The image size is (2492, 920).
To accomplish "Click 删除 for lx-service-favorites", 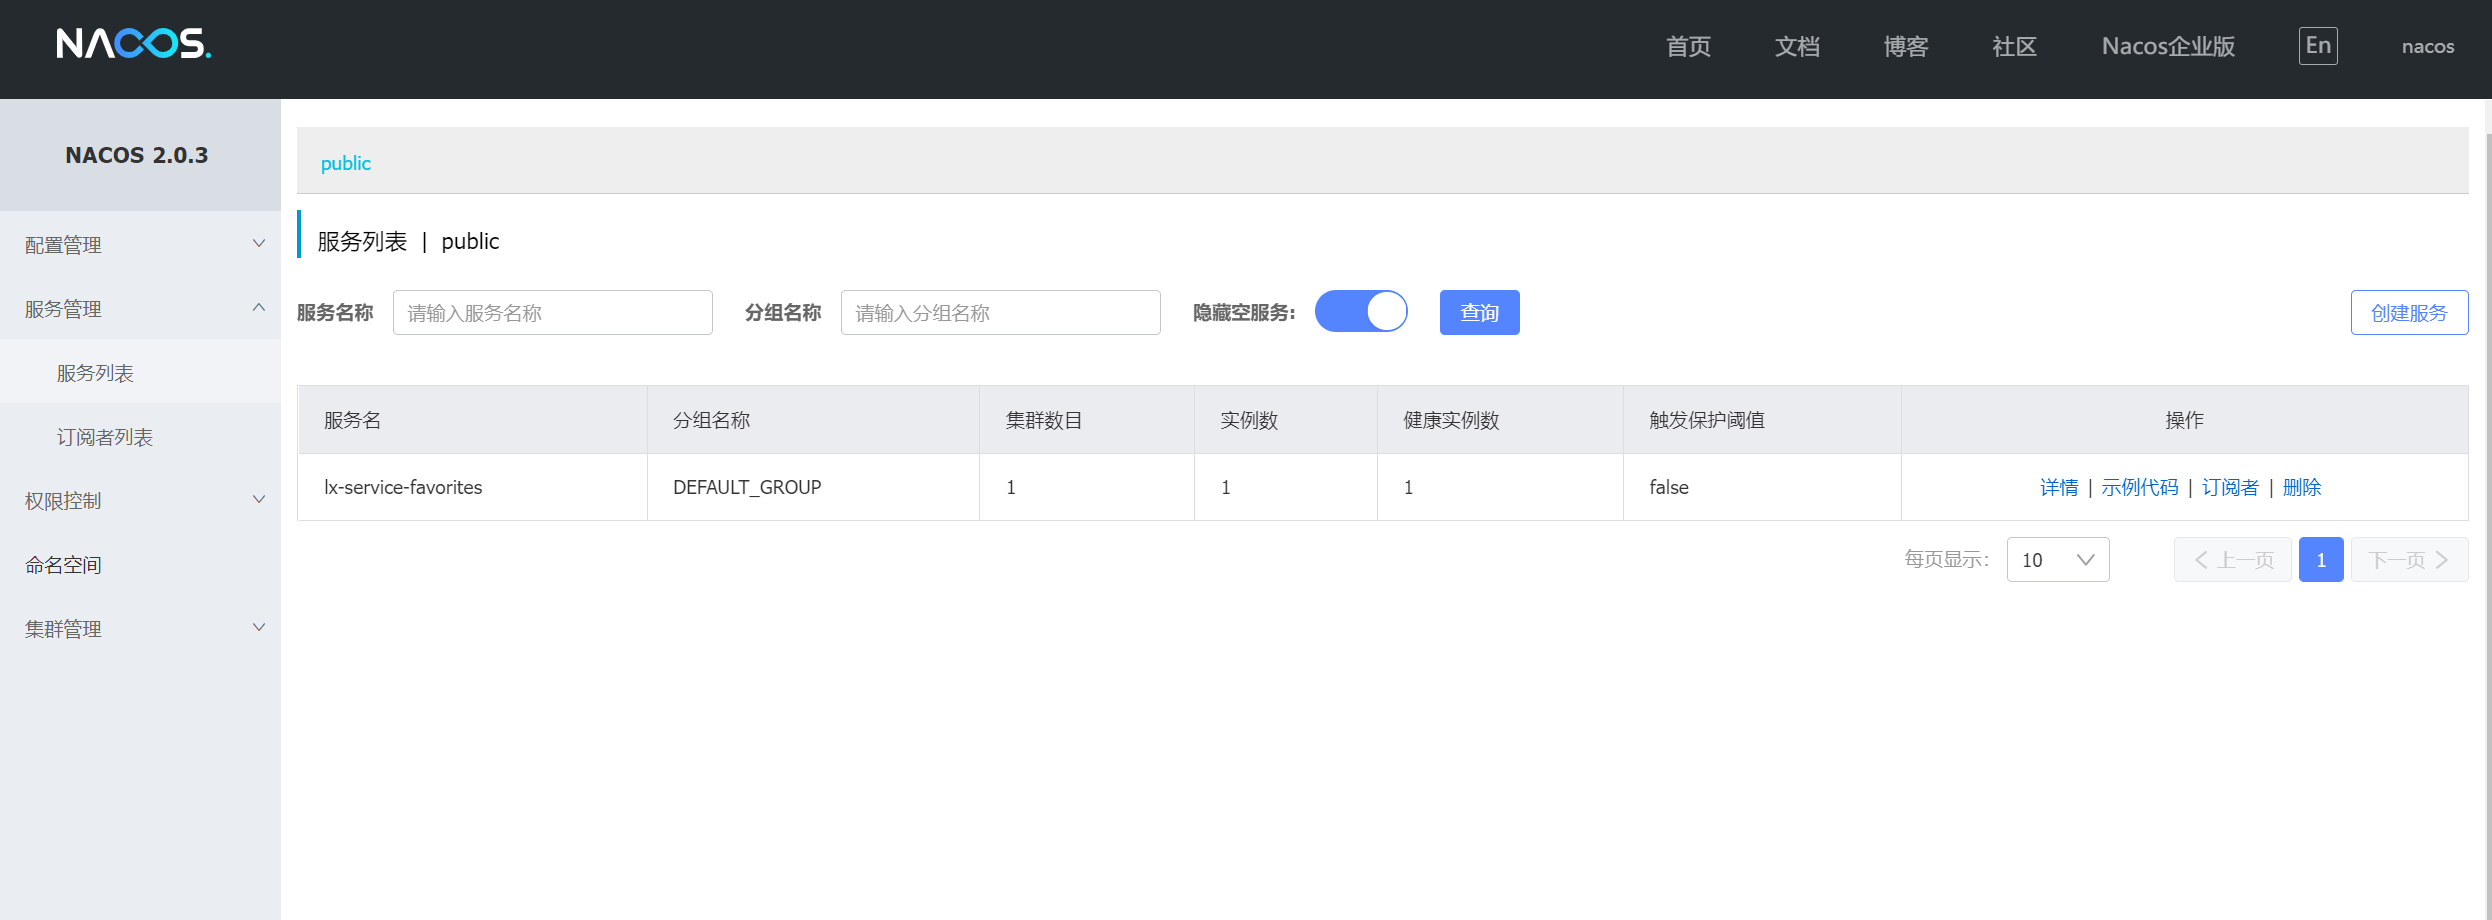I will pos(2301,487).
